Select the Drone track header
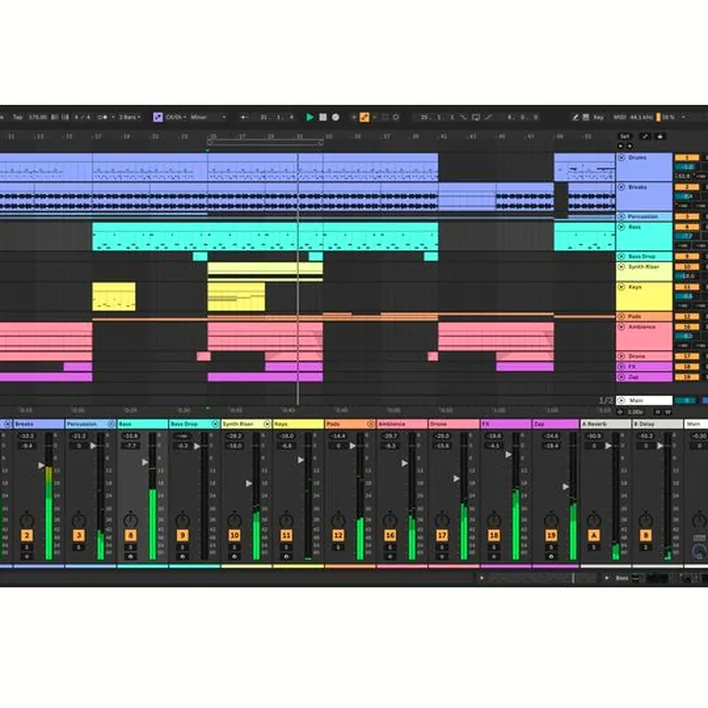708x708 pixels. tap(644, 356)
